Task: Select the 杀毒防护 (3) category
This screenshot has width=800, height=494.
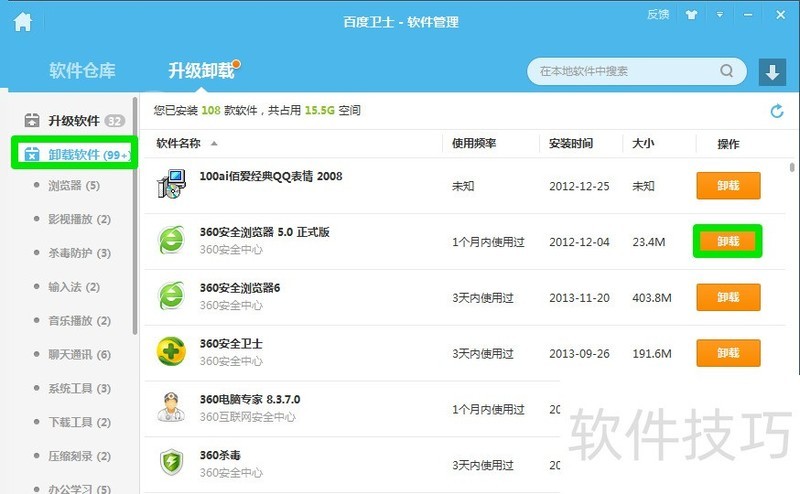Action: tap(79, 253)
